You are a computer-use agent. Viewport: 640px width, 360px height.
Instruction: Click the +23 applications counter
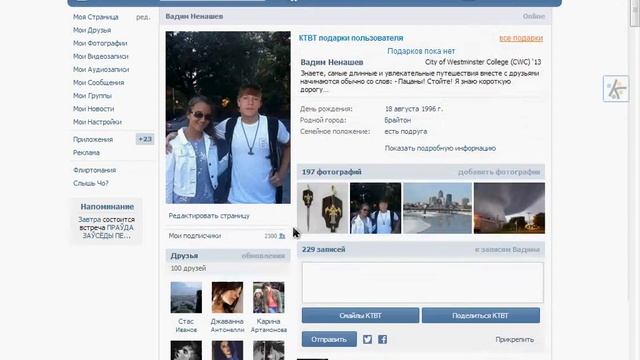tap(145, 139)
